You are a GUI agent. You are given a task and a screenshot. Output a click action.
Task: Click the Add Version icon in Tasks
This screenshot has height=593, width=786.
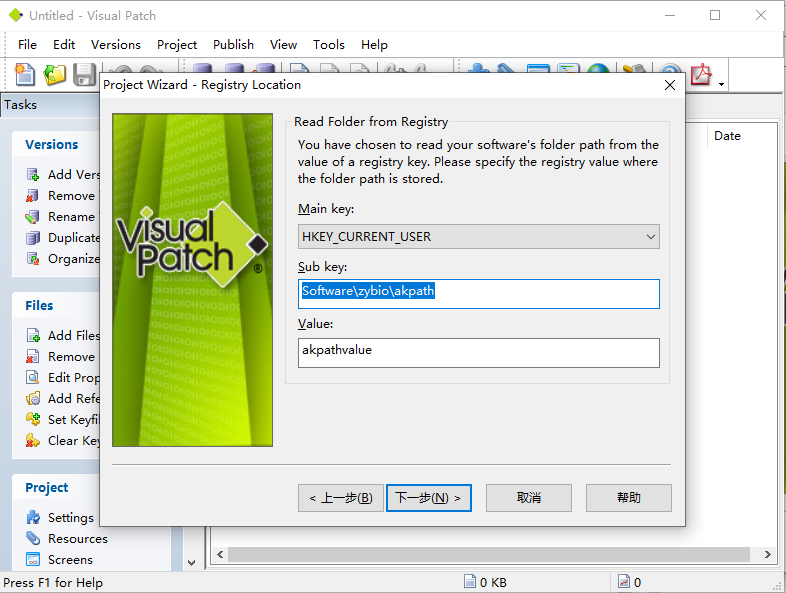click(33, 174)
